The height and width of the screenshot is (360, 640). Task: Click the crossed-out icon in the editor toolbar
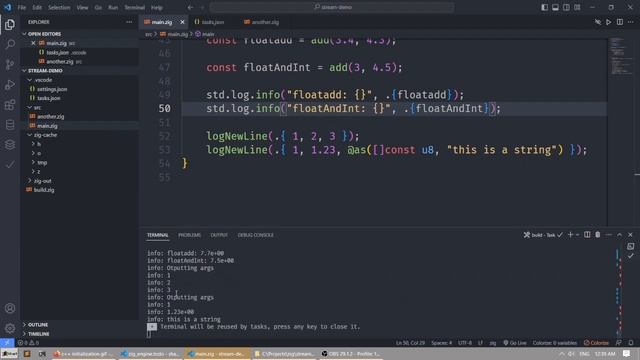(x=598, y=22)
